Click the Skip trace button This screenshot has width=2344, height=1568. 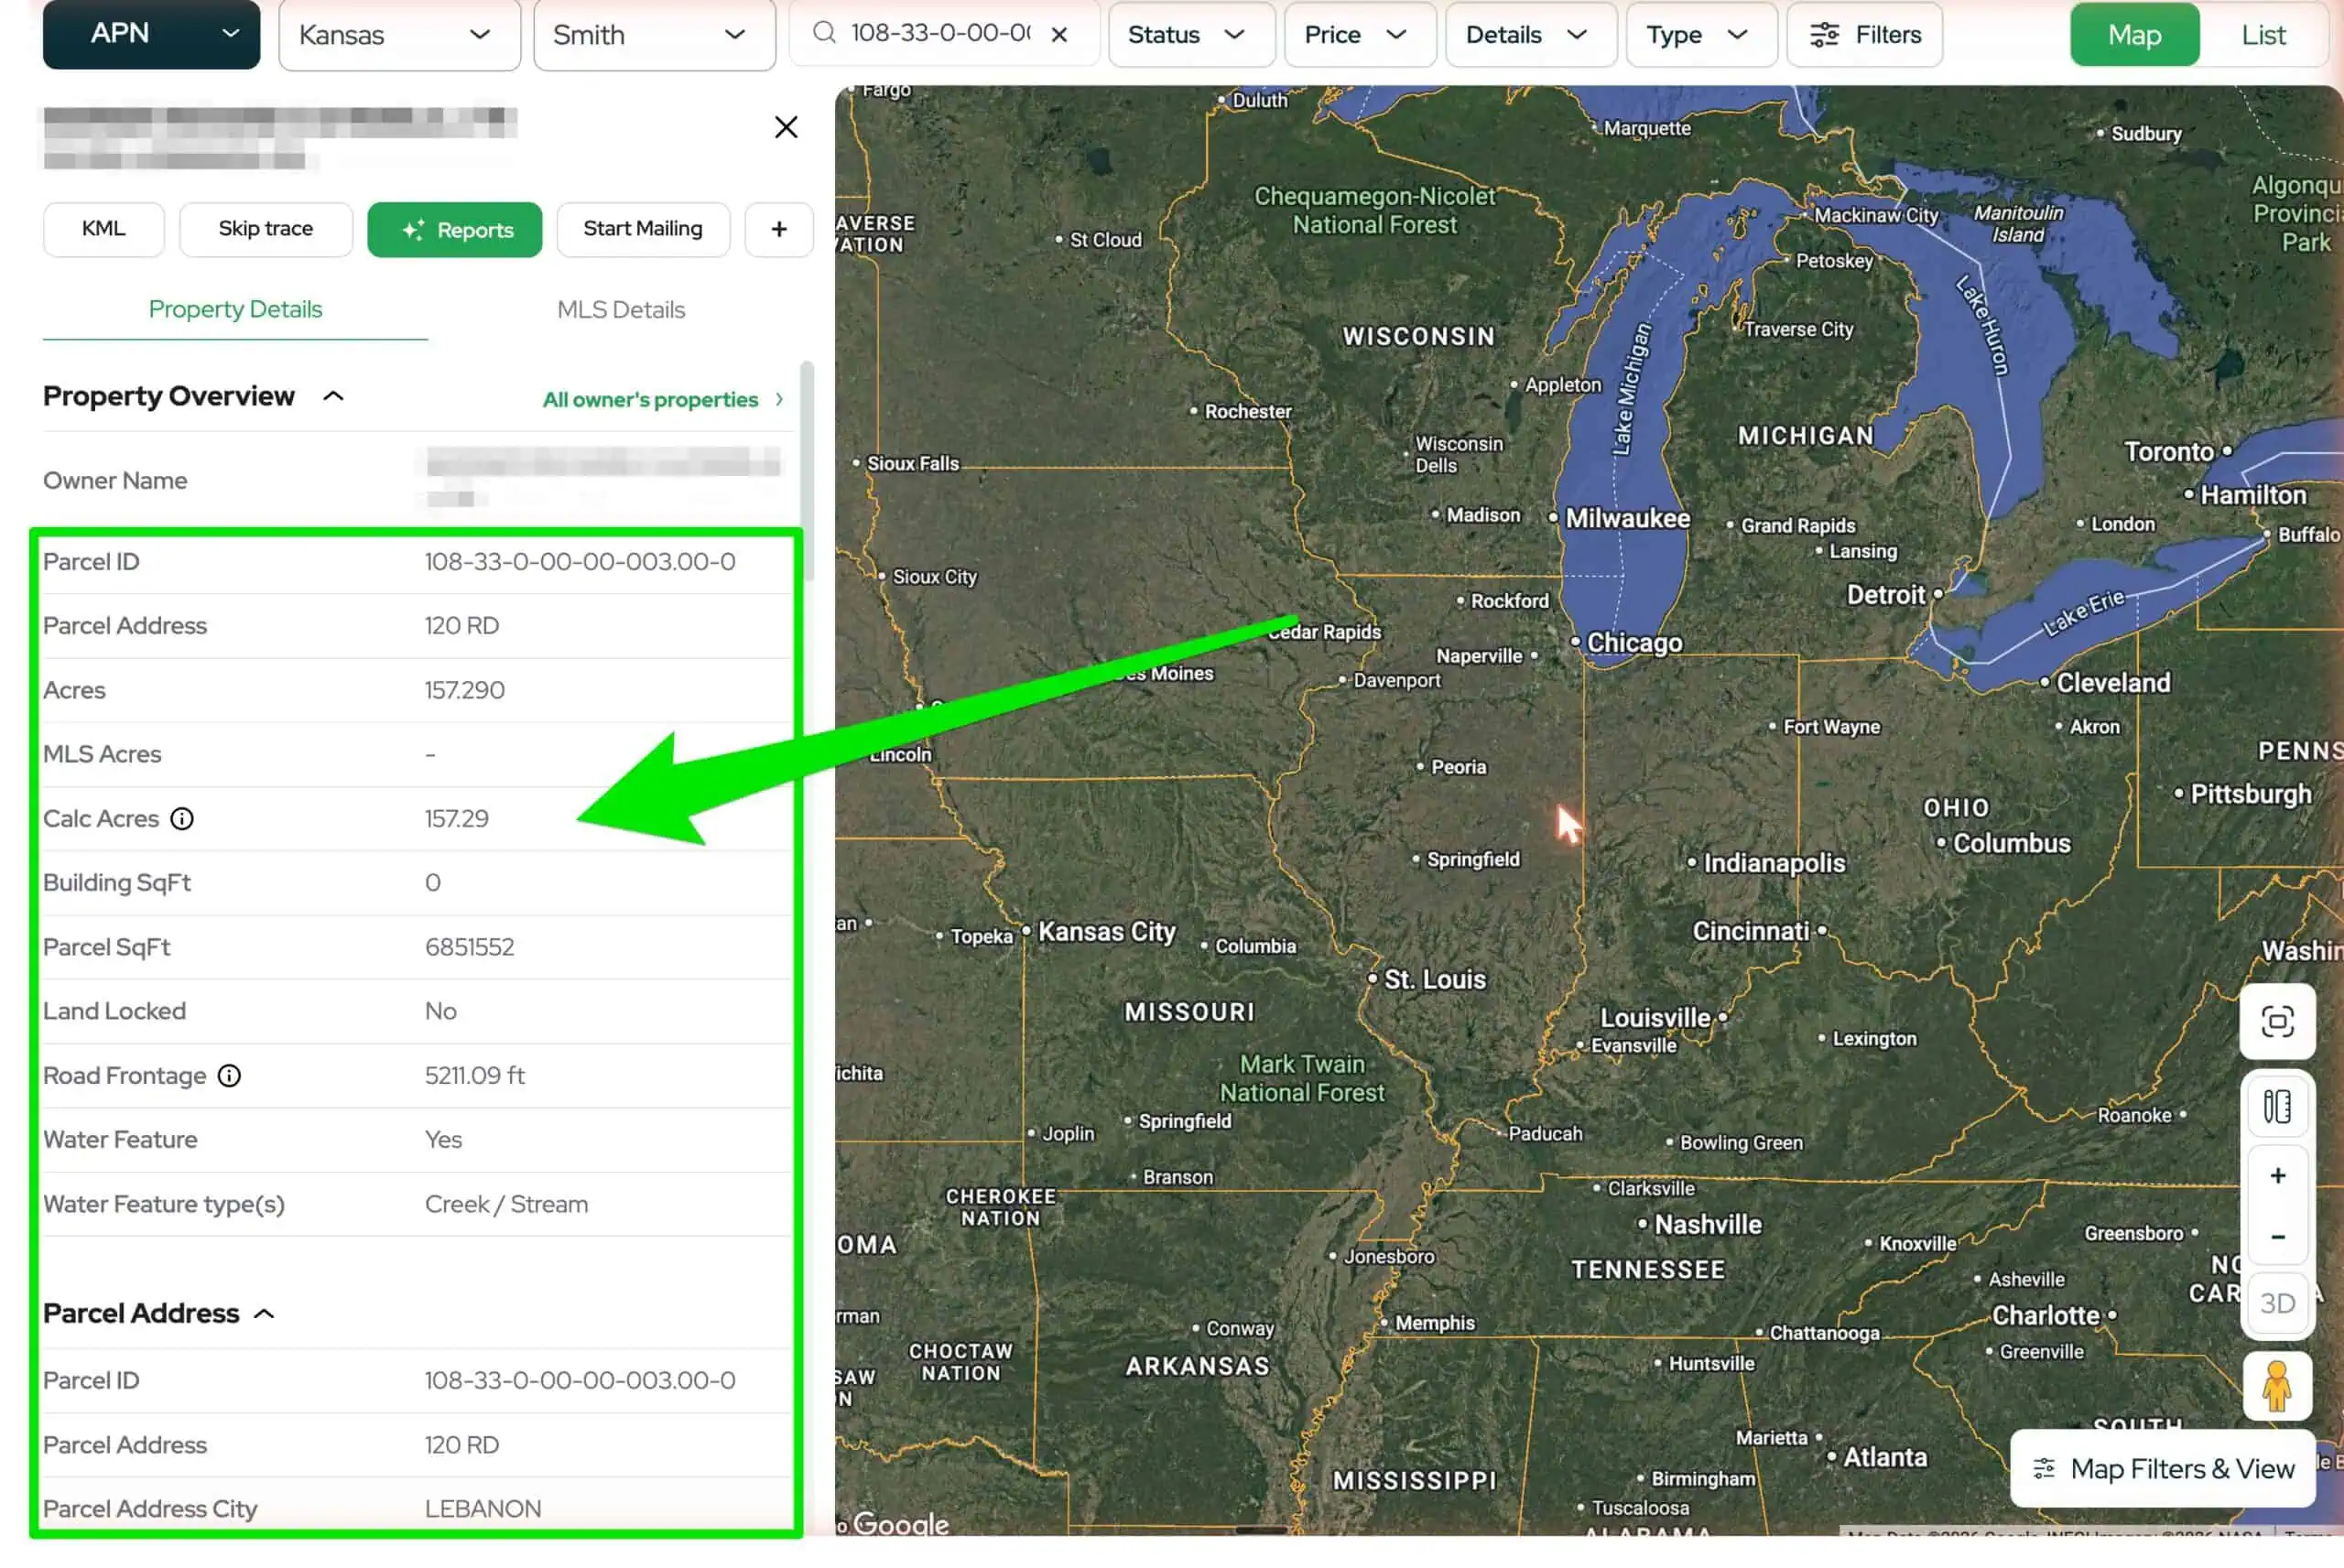[265, 229]
